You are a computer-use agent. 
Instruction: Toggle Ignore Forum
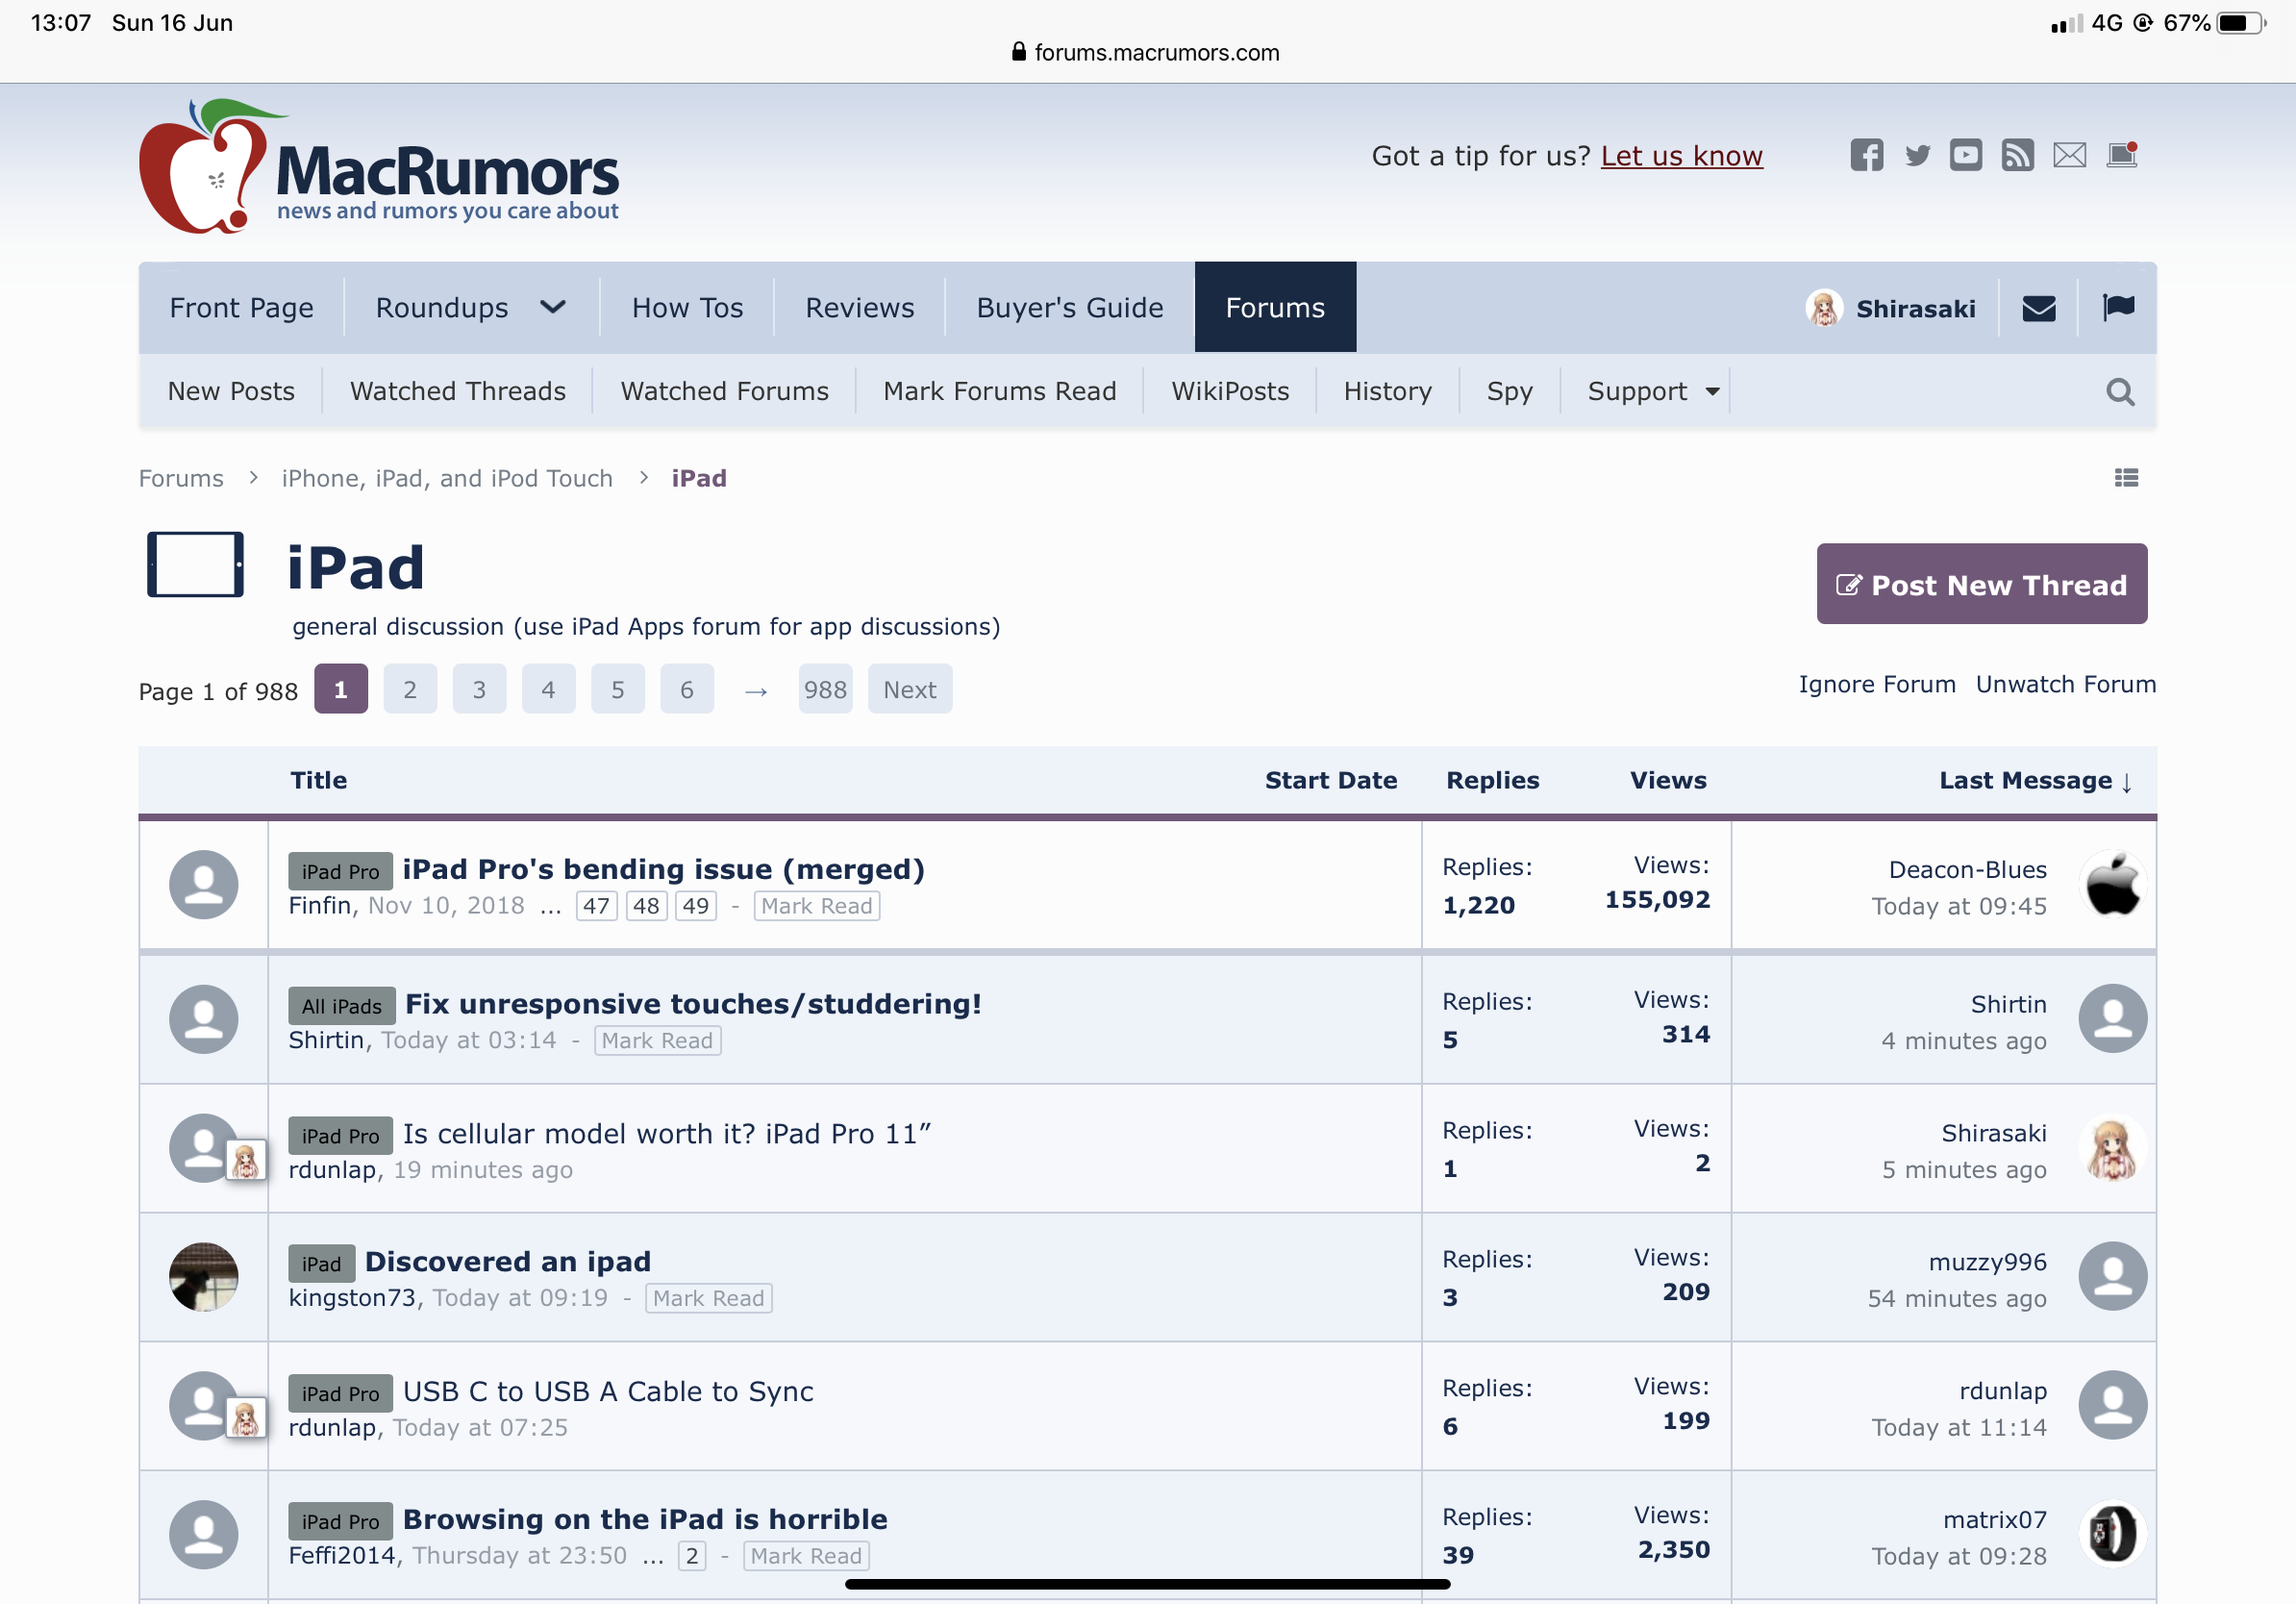1876,684
